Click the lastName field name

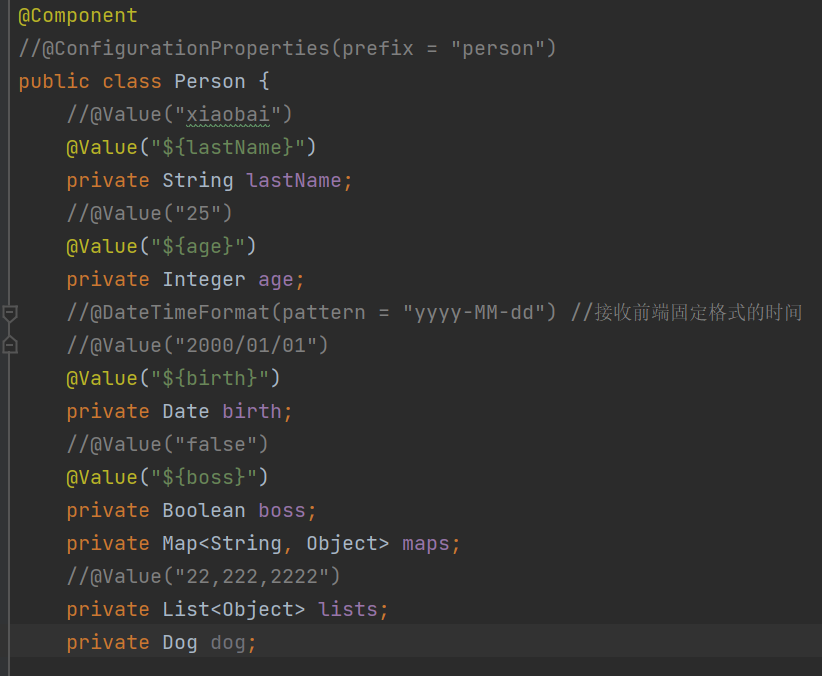[x=294, y=181]
